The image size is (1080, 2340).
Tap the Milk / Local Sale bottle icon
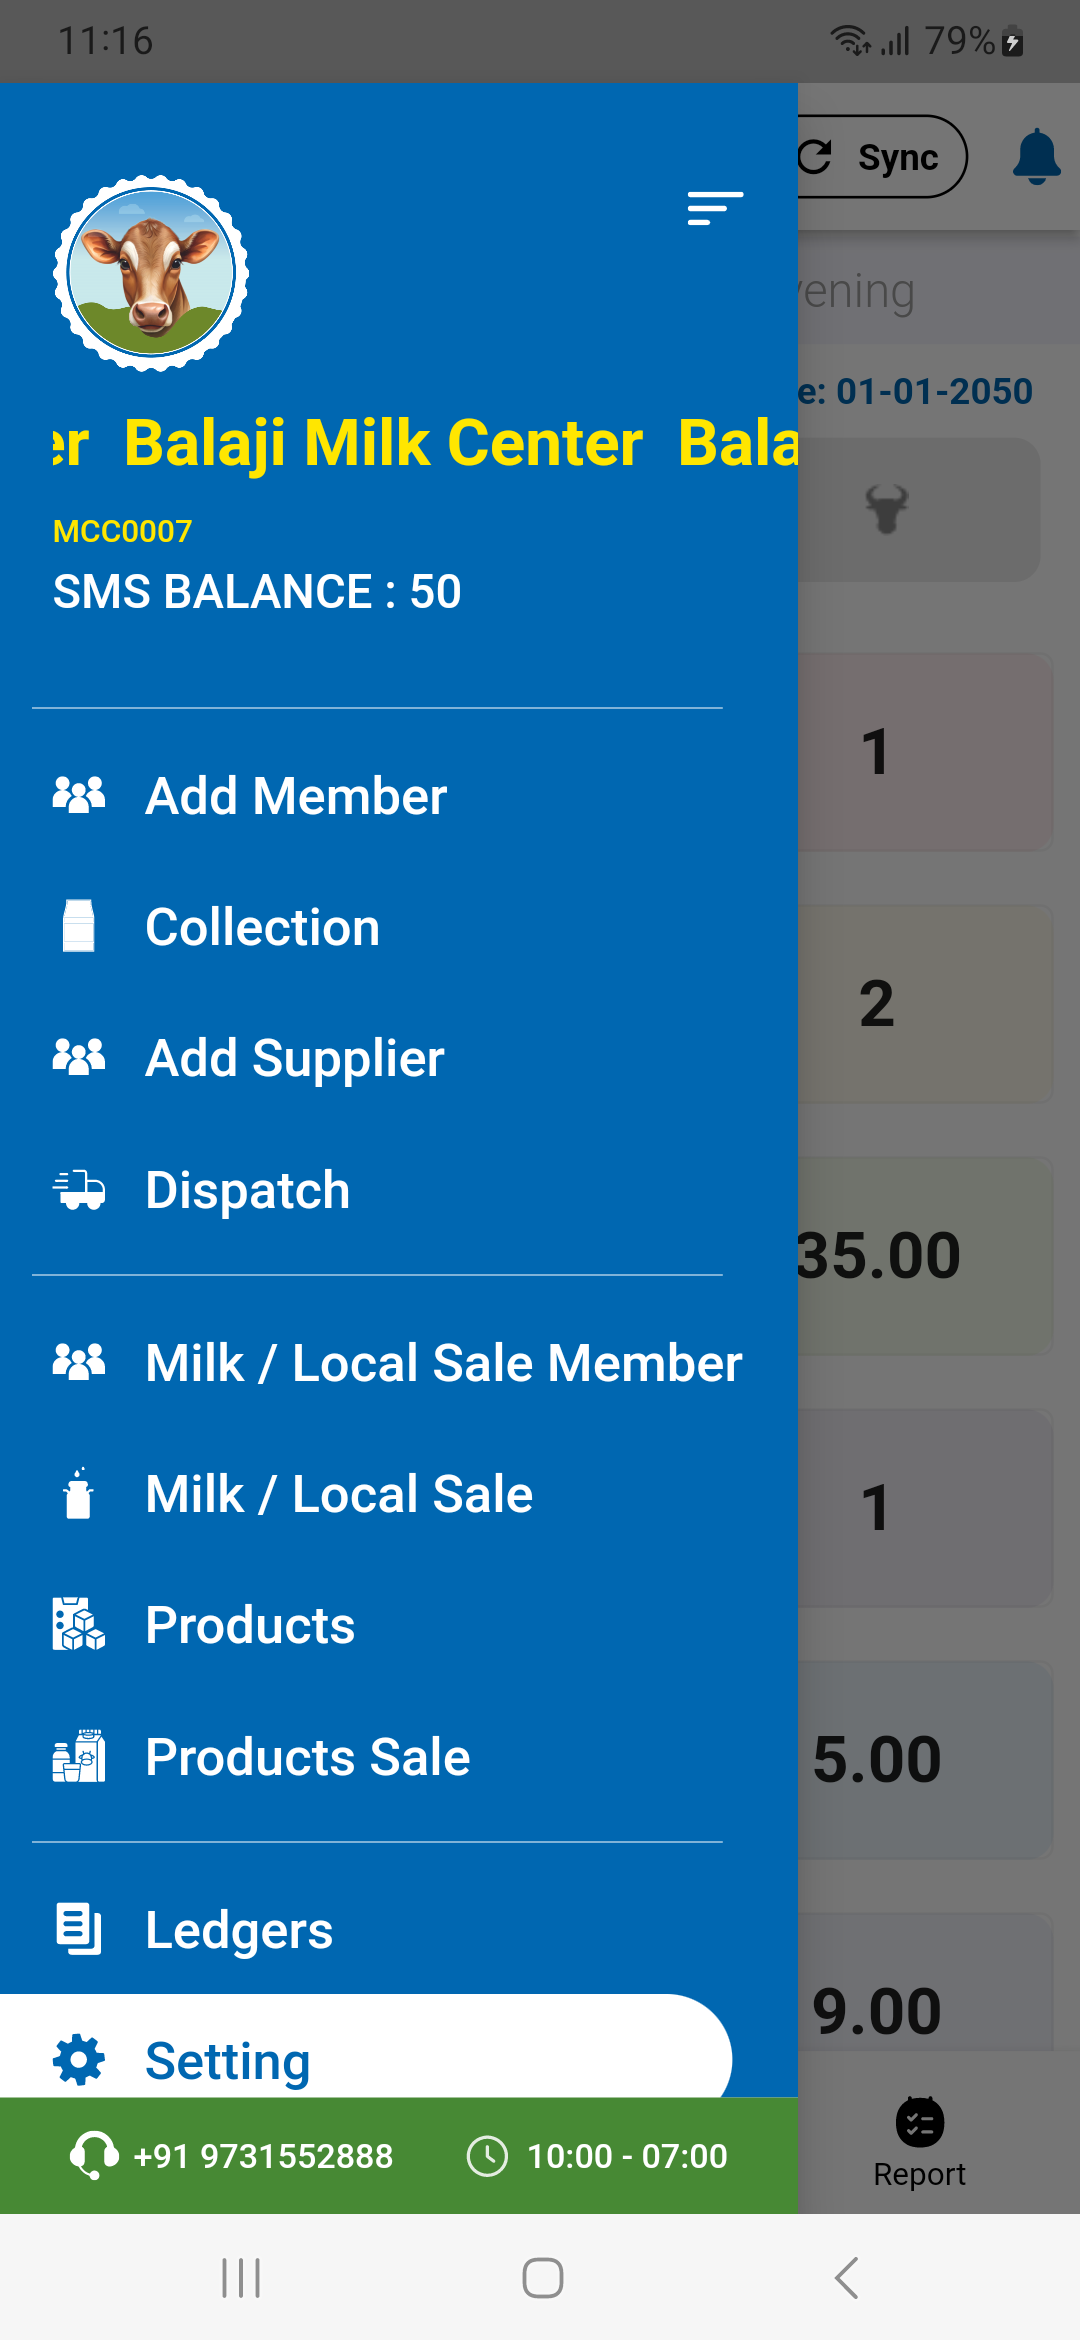[78, 1493]
